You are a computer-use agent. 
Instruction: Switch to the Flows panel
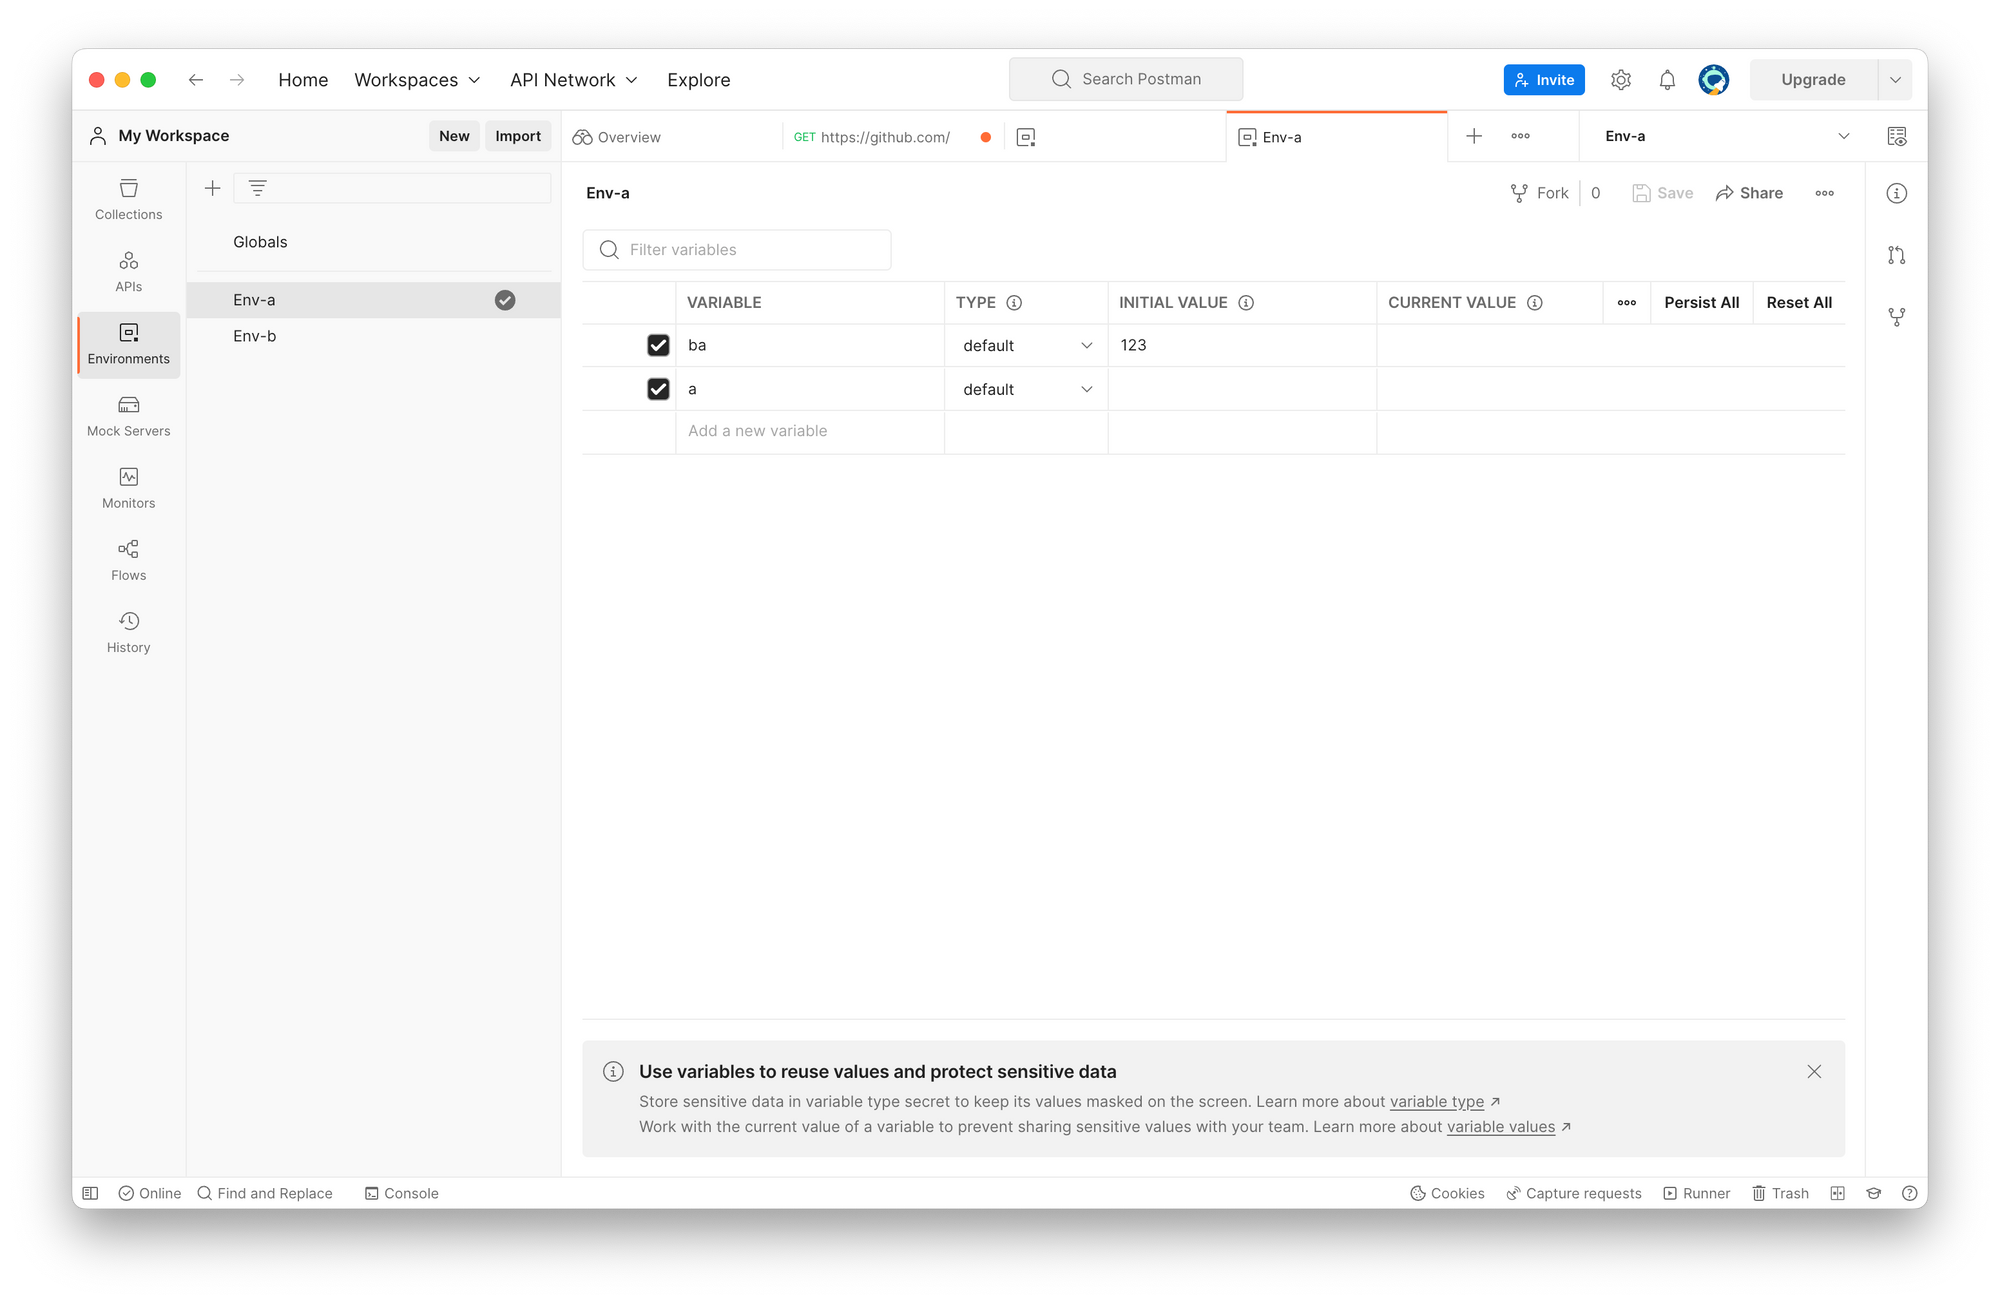tap(128, 559)
